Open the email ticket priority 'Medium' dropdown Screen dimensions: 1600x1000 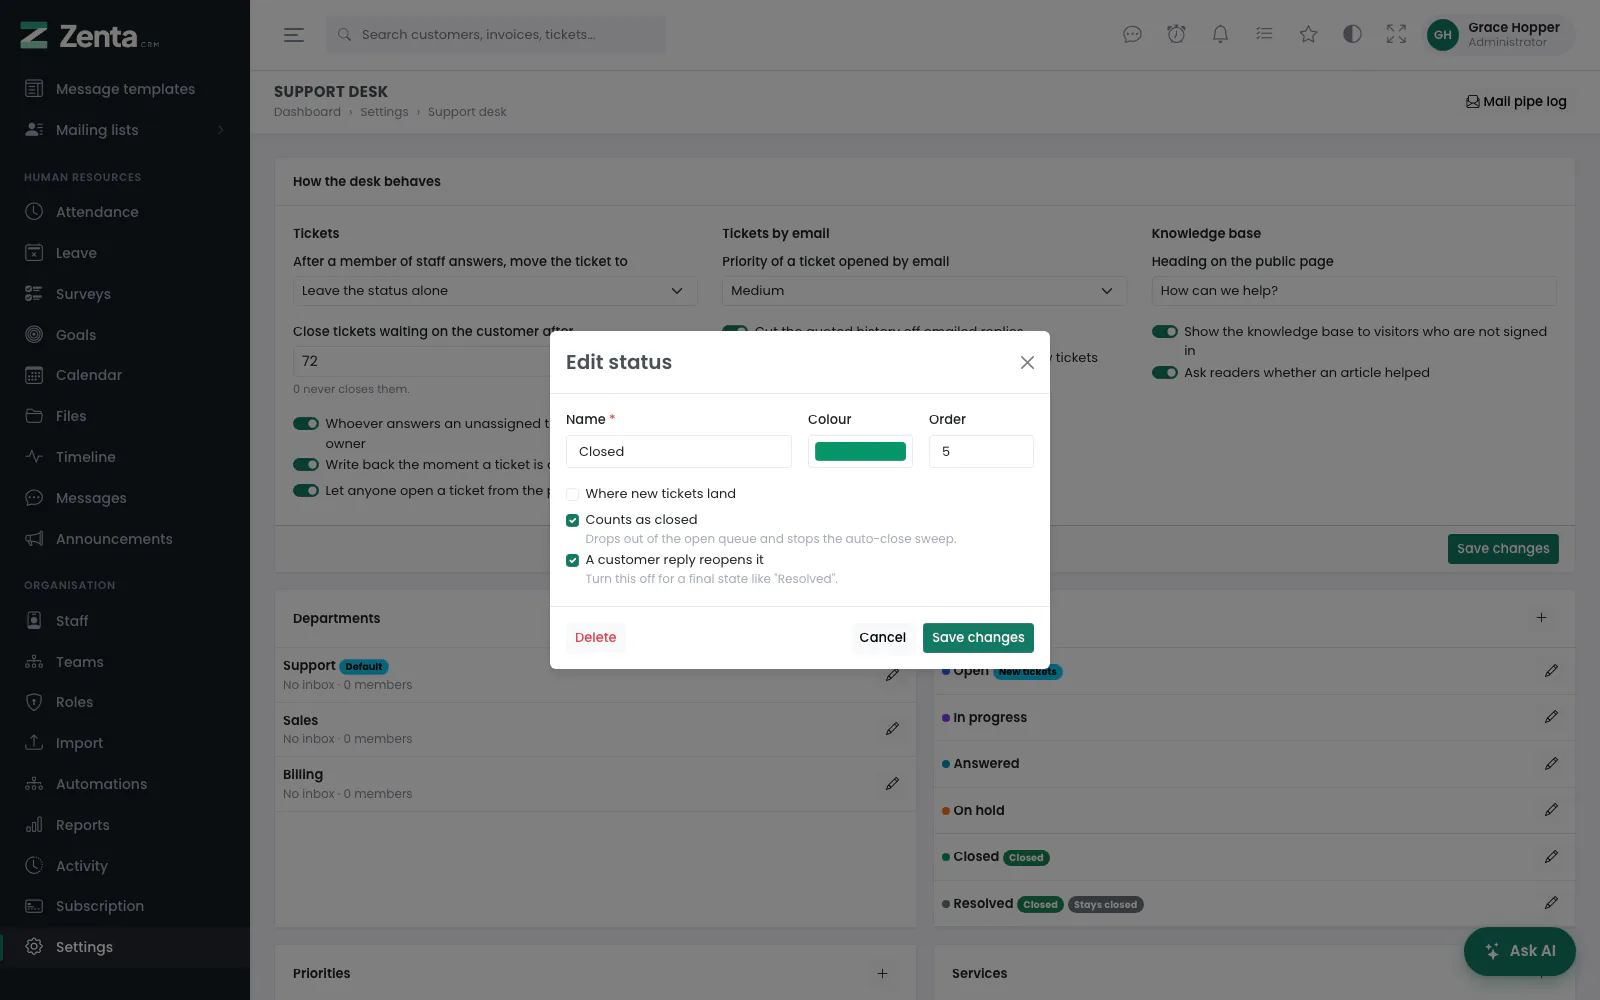[x=924, y=291]
